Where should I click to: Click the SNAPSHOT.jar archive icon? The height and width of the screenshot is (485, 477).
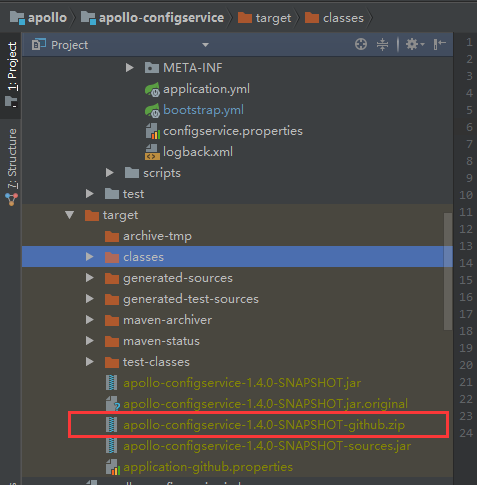(x=112, y=383)
